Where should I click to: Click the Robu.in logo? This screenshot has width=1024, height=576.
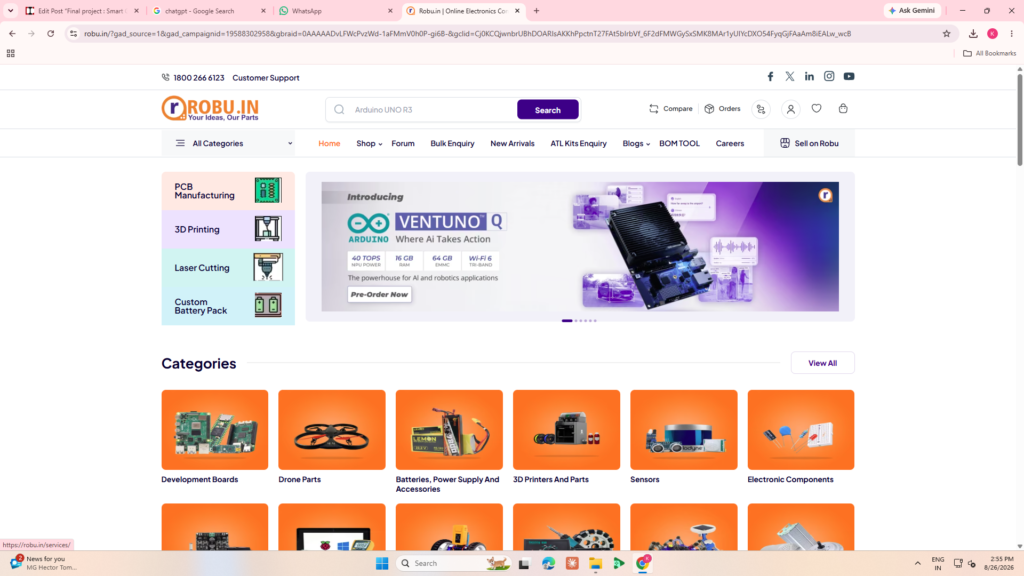click(210, 108)
